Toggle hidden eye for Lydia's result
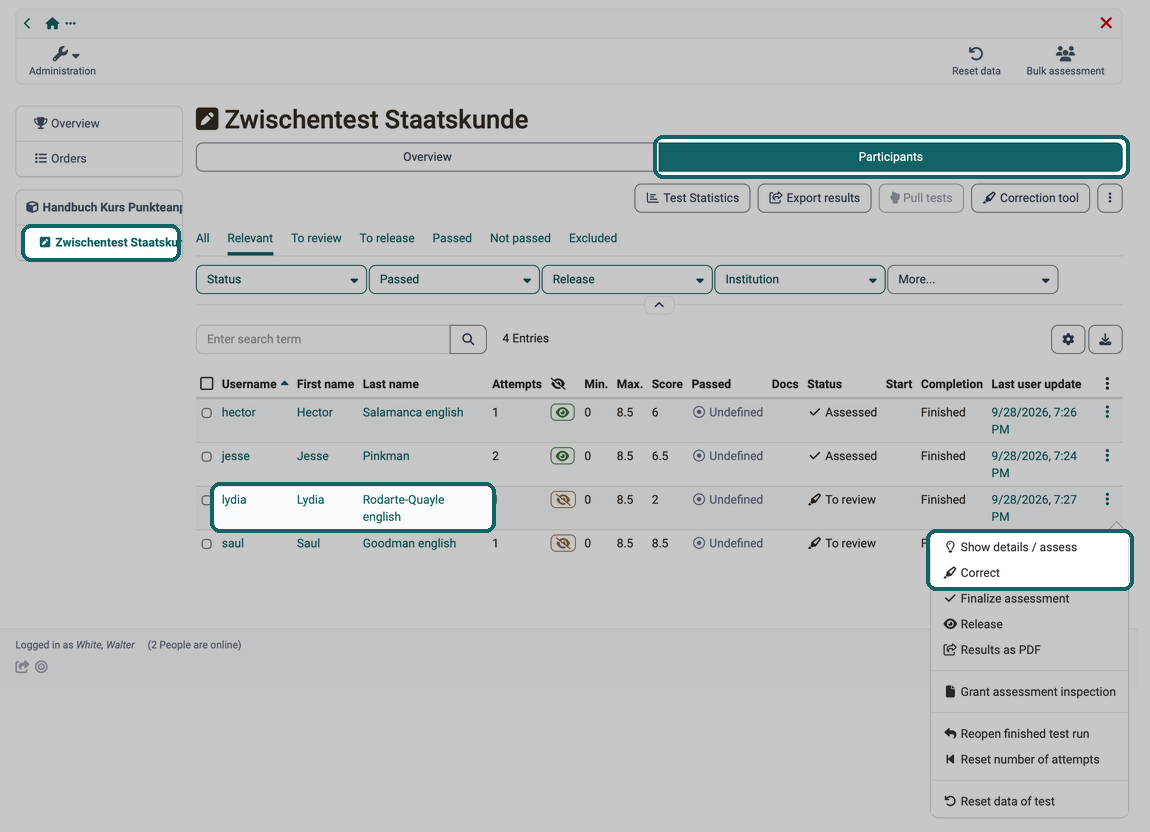Viewport: 1150px width, 832px height. (x=563, y=500)
